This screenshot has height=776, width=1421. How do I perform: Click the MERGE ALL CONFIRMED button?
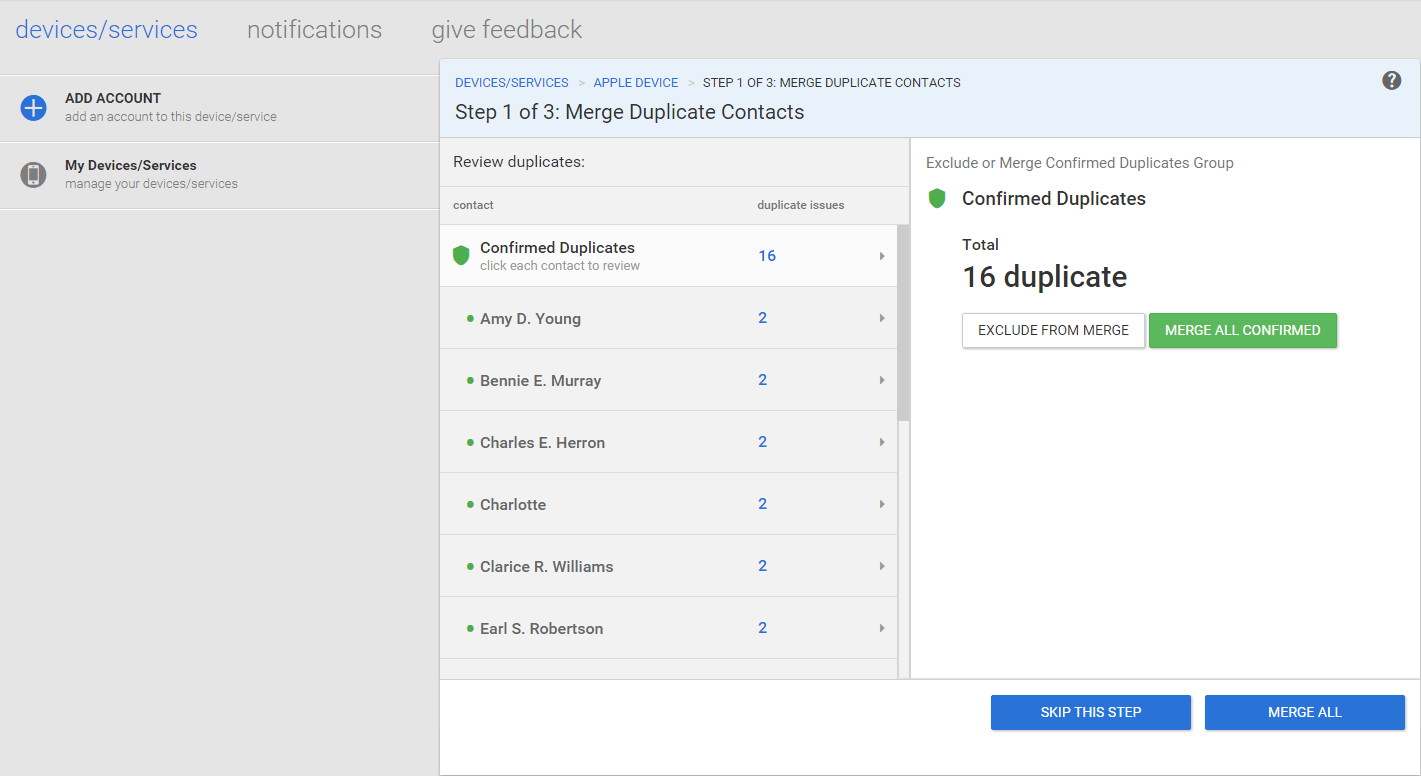1243,330
